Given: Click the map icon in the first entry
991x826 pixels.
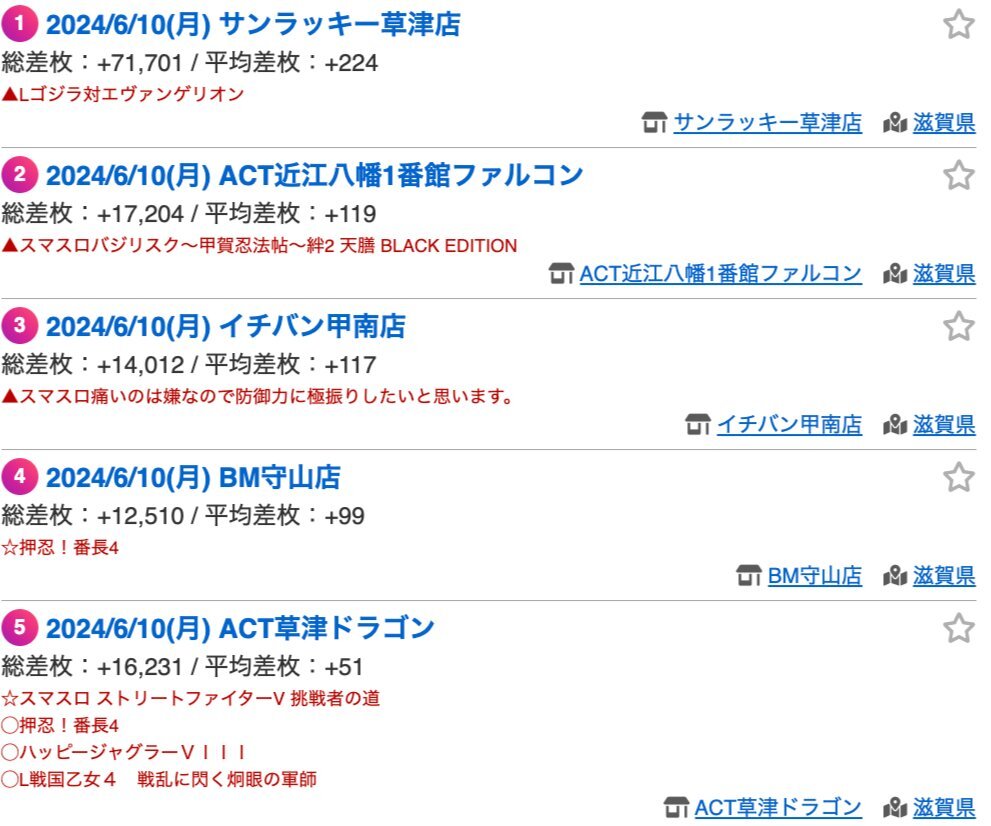Looking at the screenshot, I should coord(895,122).
